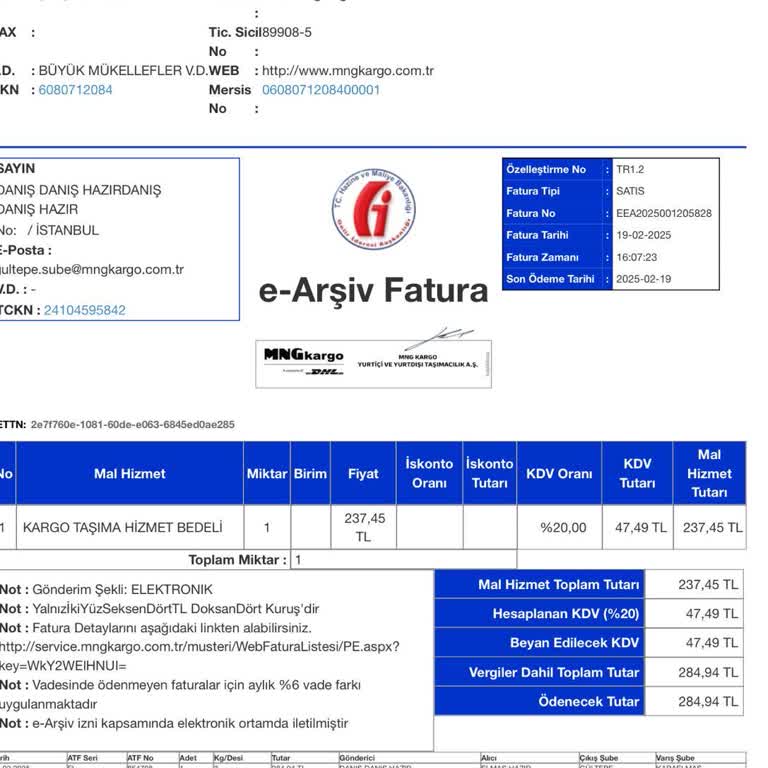Click the Mersis number 0608071208400001
The height and width of the screenshot is (768, 768).
pyautogui.click(x=321, y=90)
